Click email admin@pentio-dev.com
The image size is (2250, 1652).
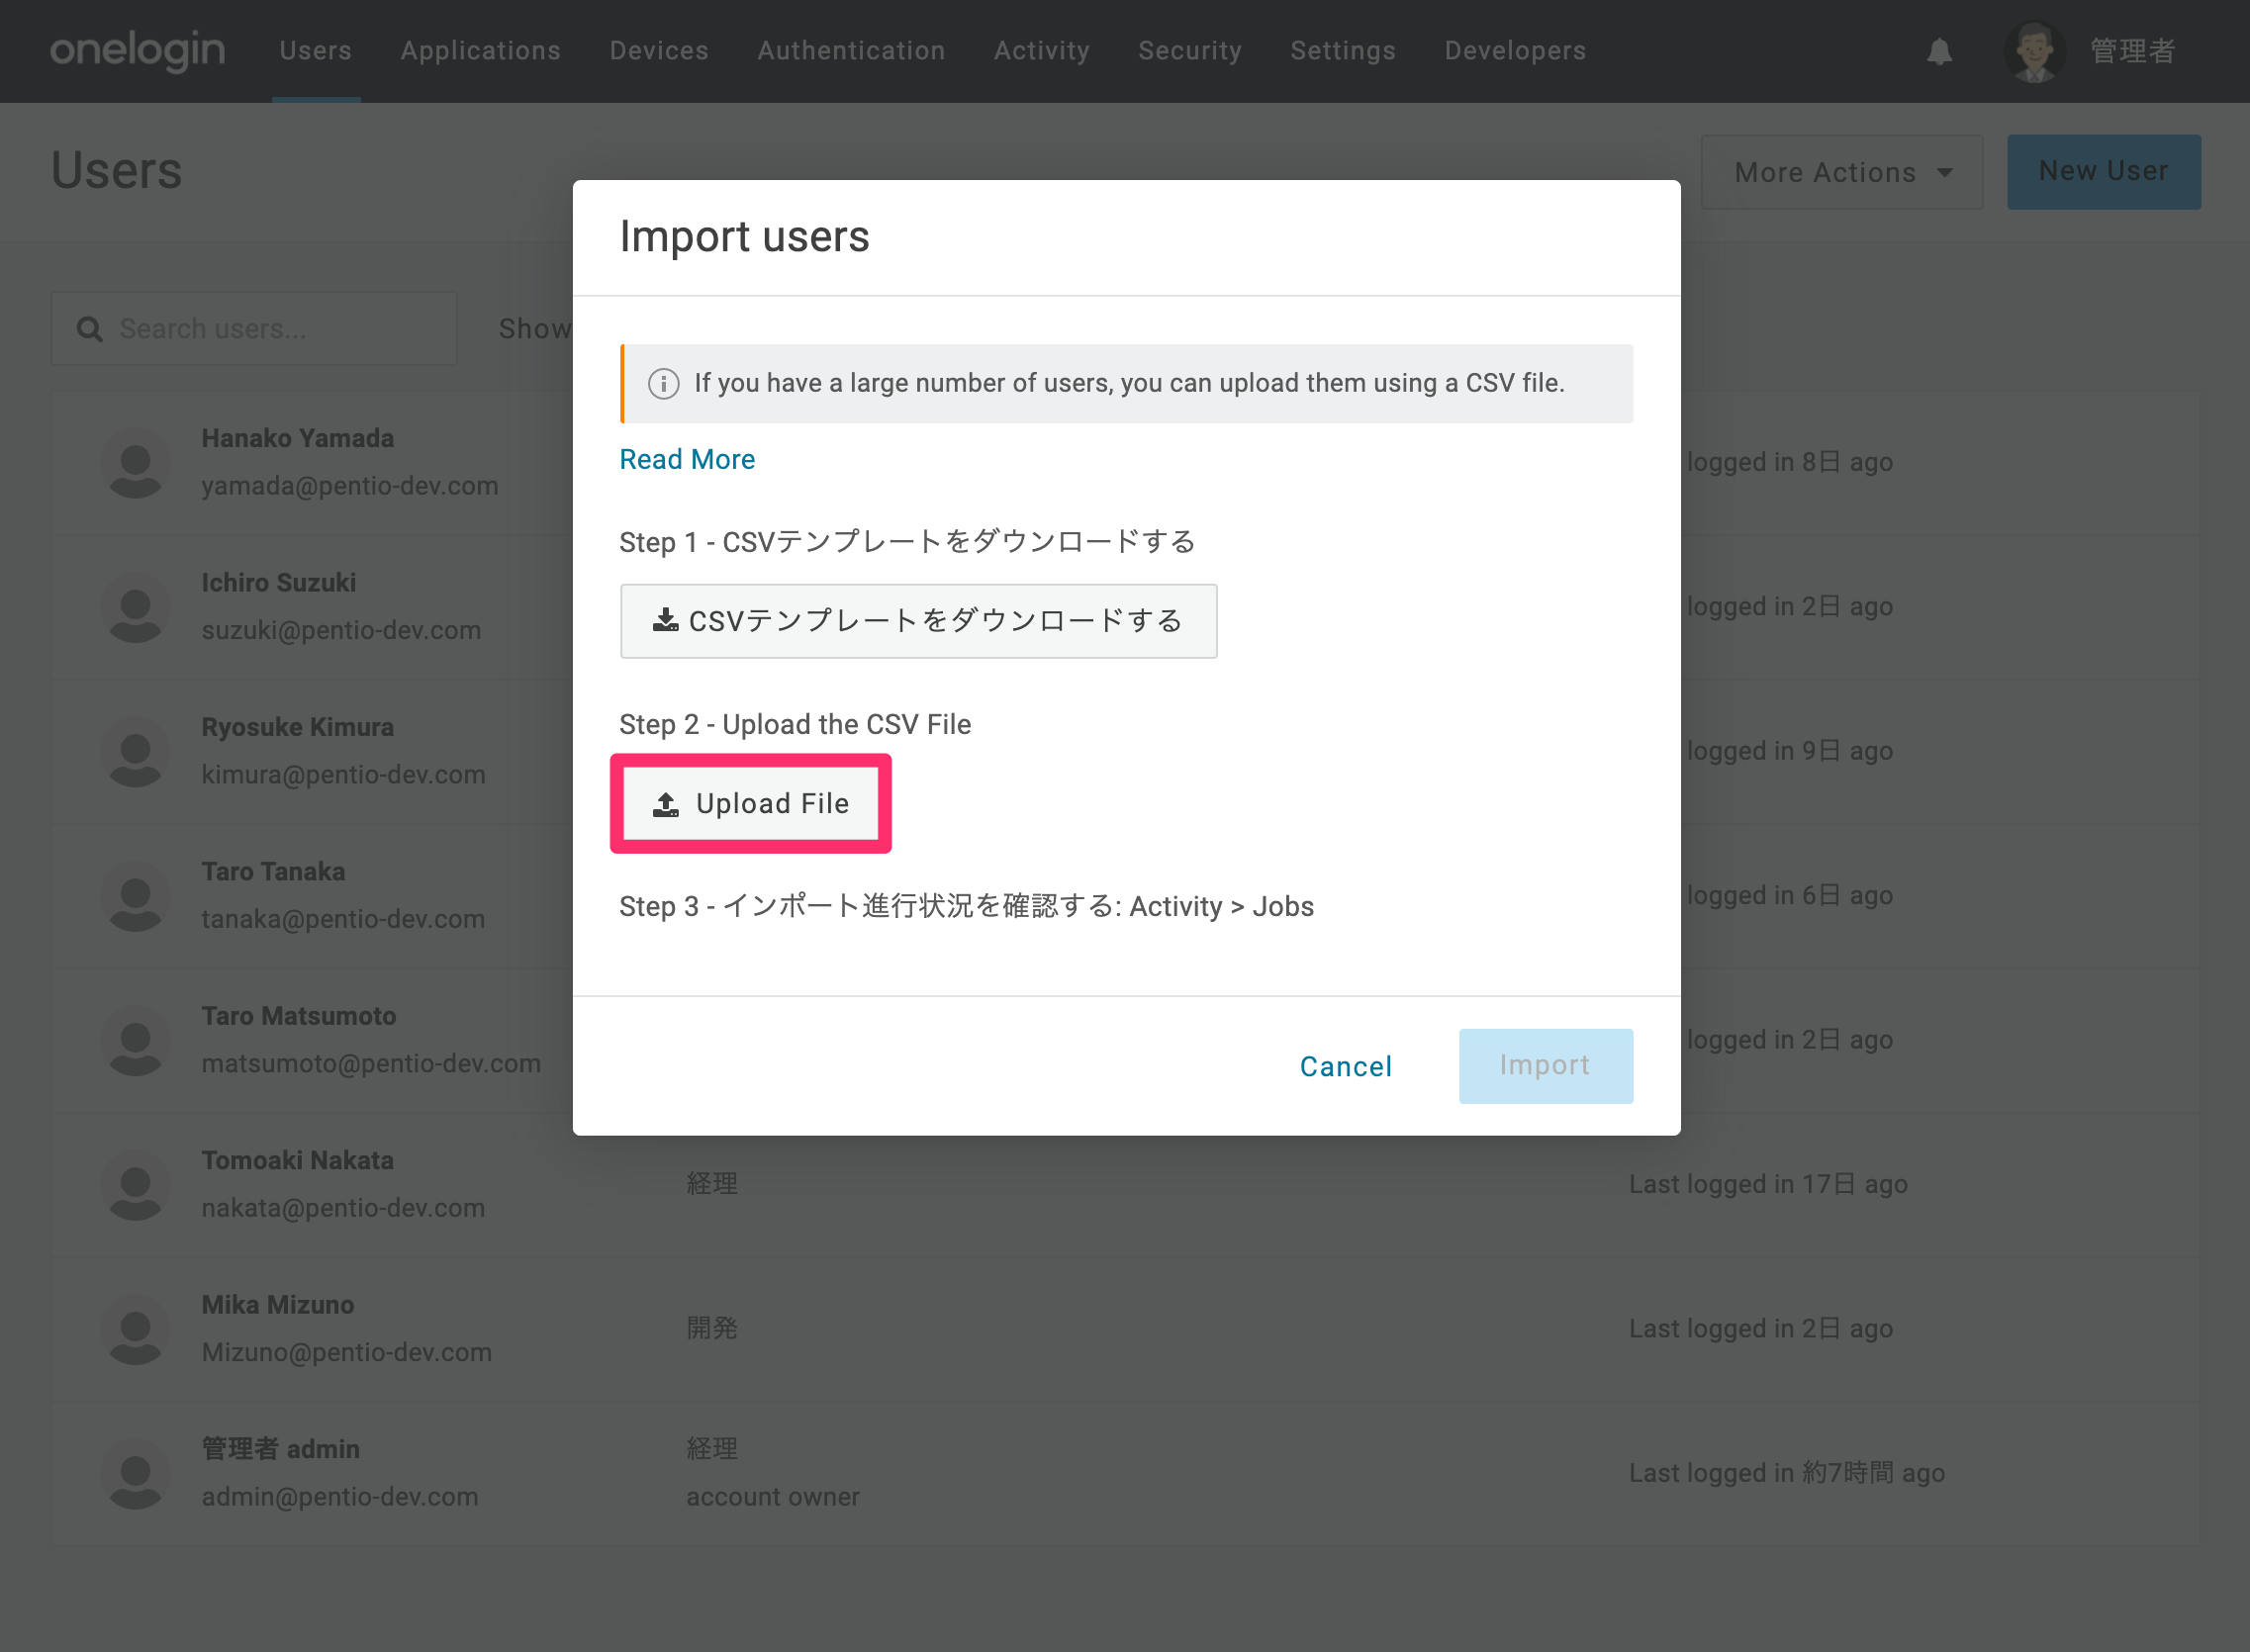click(x=340, y=1497)
